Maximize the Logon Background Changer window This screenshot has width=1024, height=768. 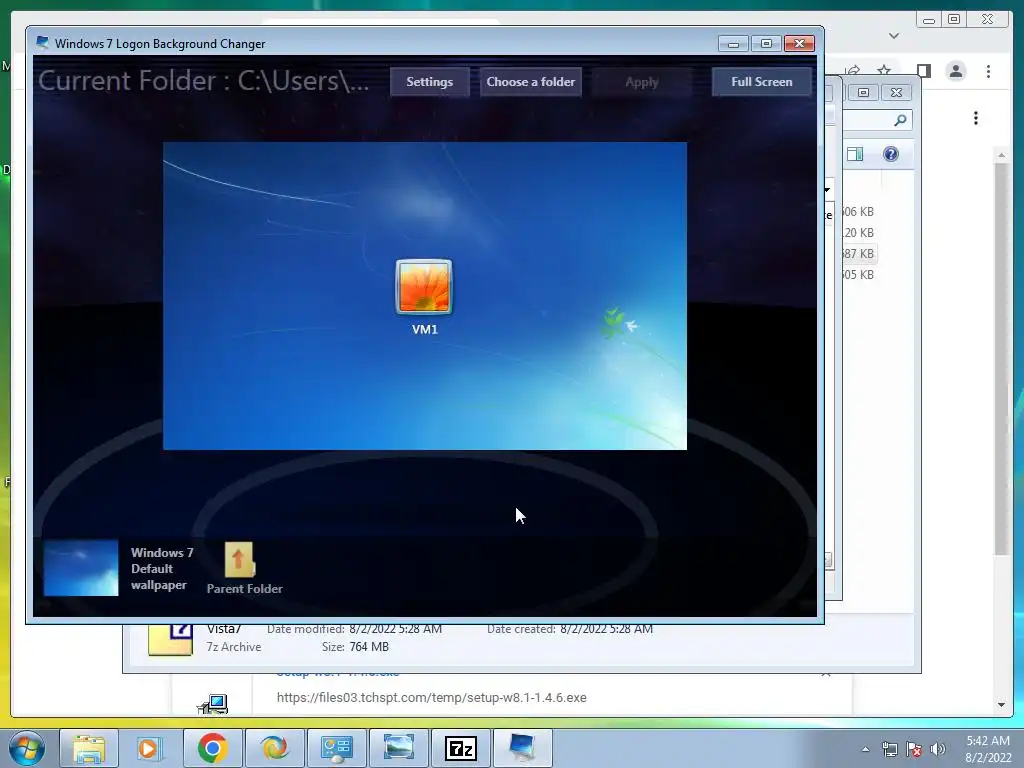pyautogui.click(x=766, y=44)
